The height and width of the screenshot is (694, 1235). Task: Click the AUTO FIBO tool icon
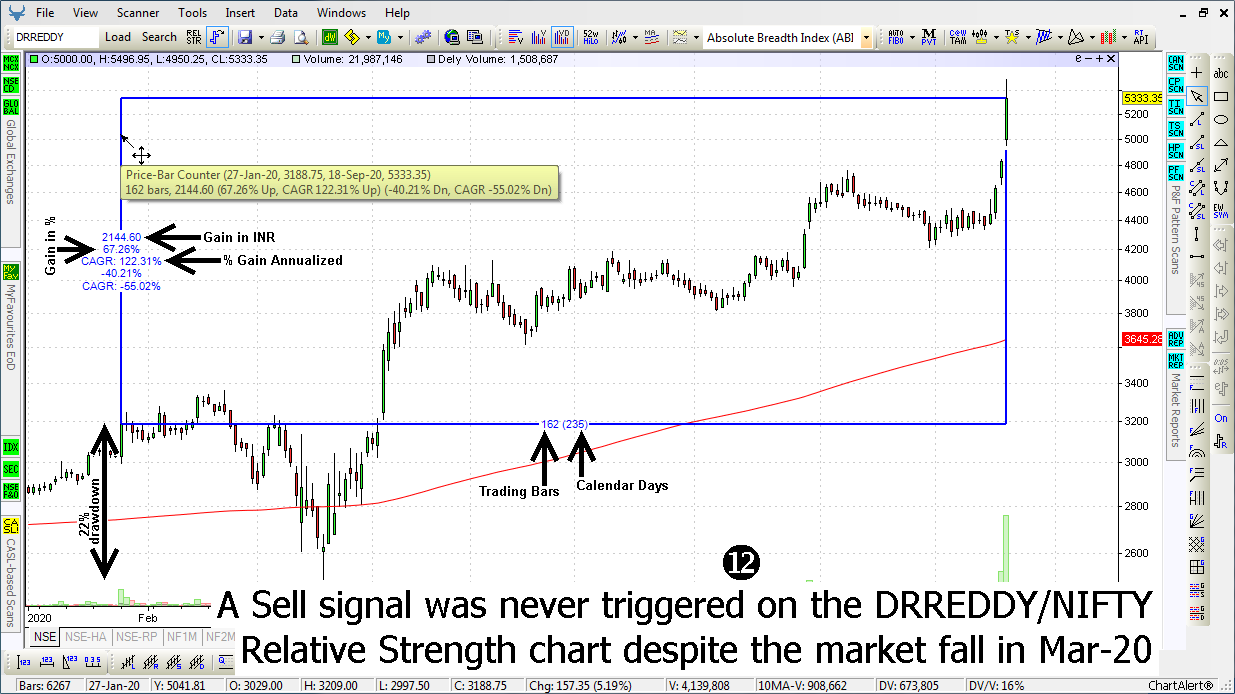coord(895,37)
